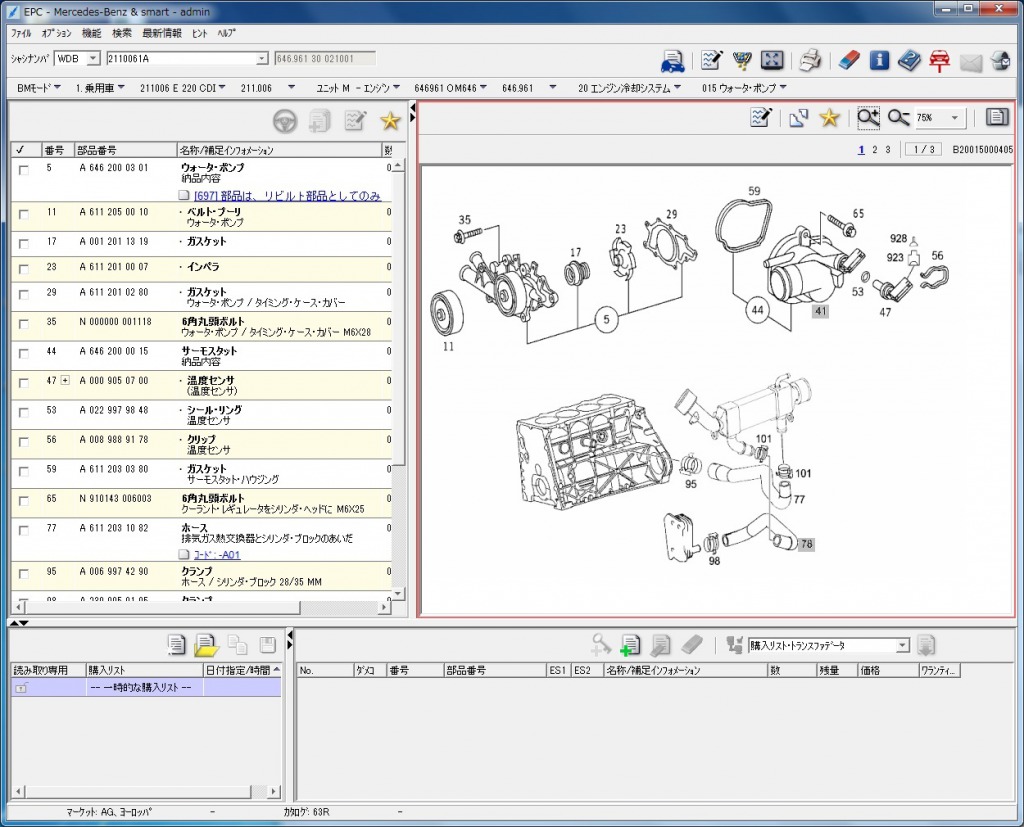Viewport: 1024px width, 827px height.
Task: Click the favorites star above the parts list
Action: coord(390,121)
